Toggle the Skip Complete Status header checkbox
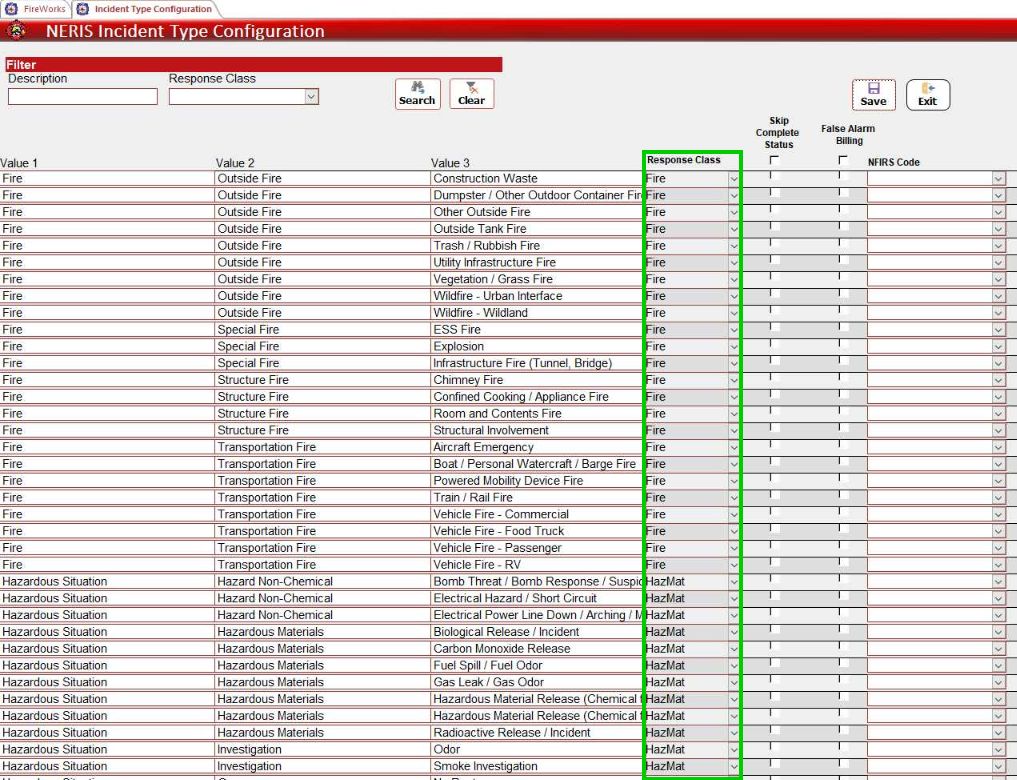This screenshot has height=780, width=1017. coord(774,160)
